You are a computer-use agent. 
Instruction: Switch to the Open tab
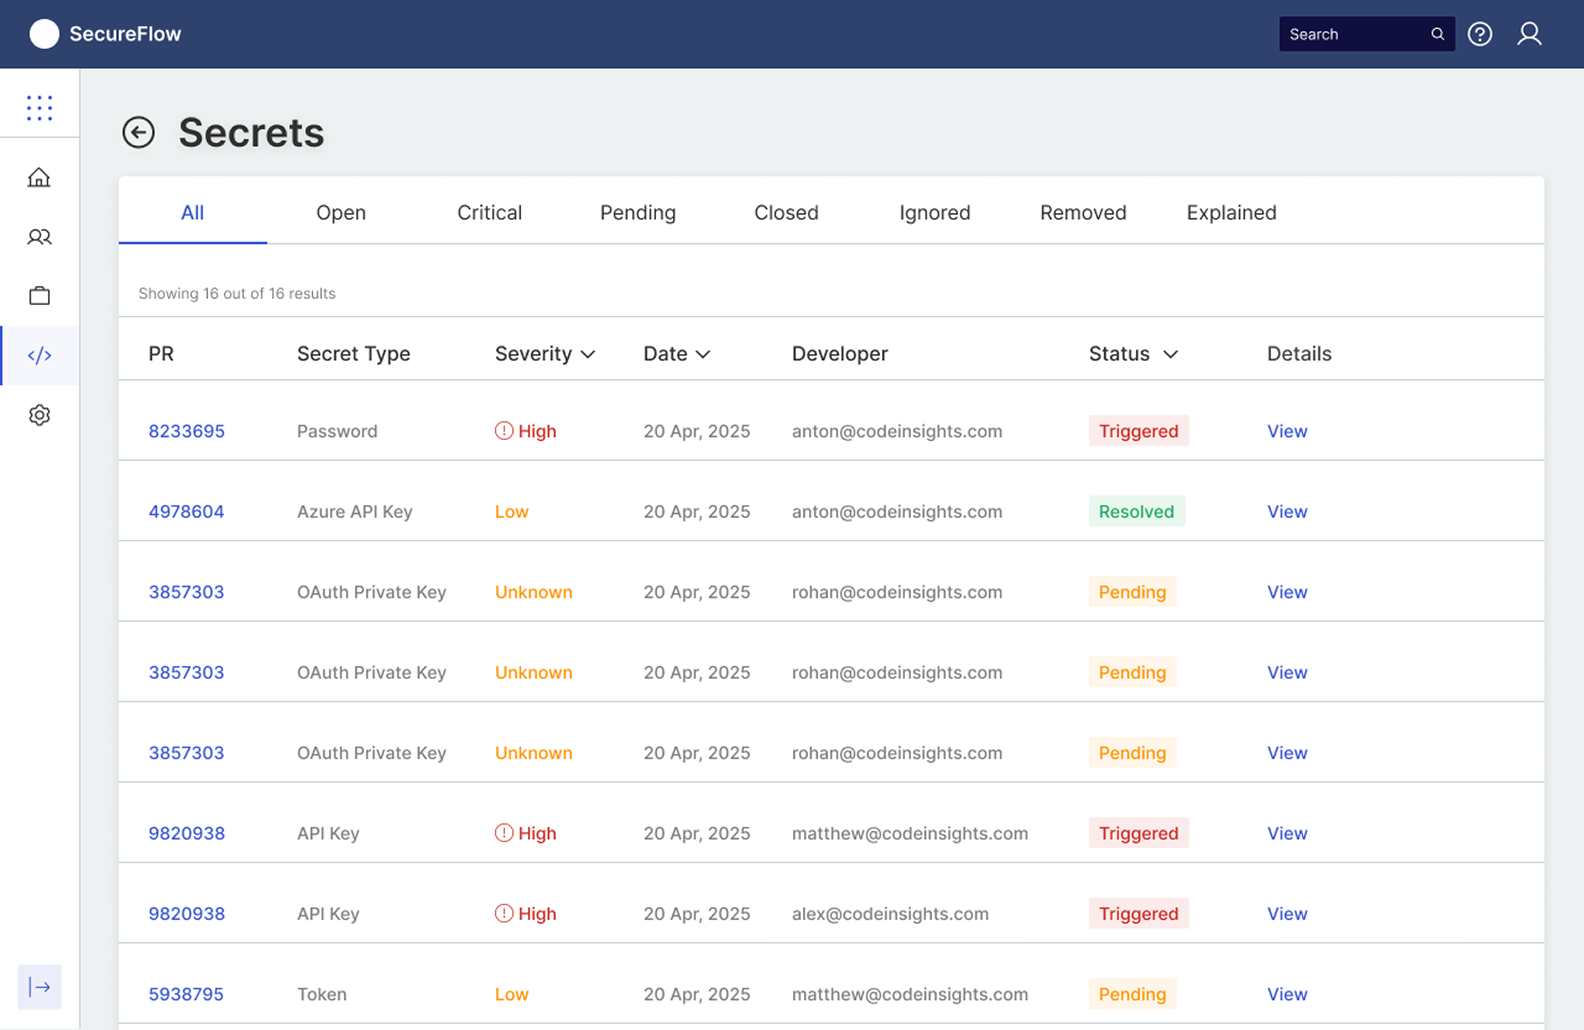click(x=341, y=212)
